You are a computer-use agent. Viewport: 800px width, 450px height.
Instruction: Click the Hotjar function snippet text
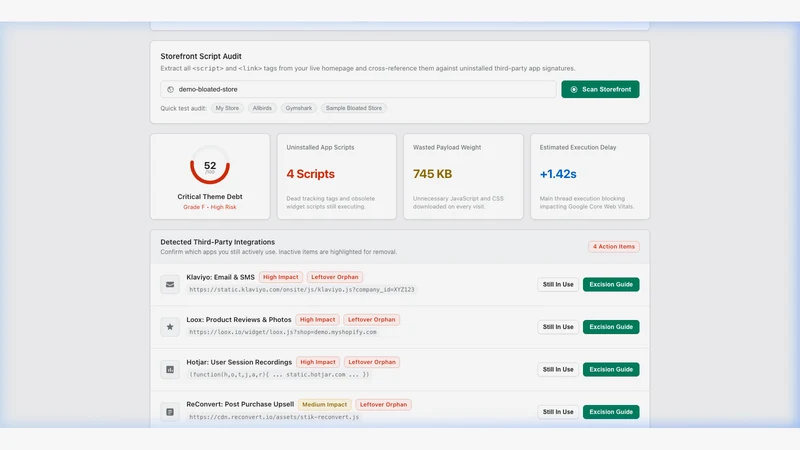(x=279, y=374)
